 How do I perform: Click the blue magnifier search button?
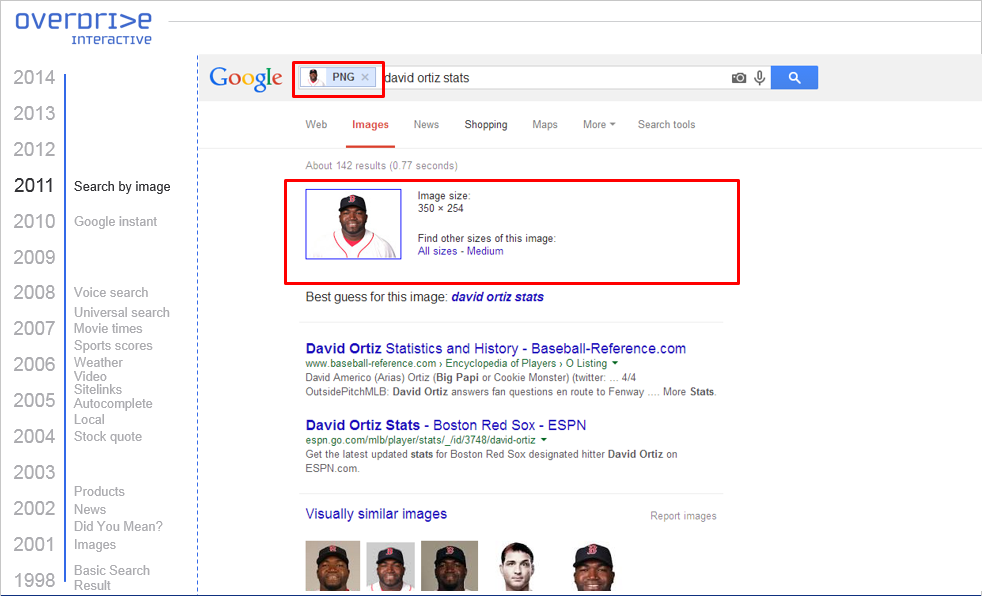point(794,78)
